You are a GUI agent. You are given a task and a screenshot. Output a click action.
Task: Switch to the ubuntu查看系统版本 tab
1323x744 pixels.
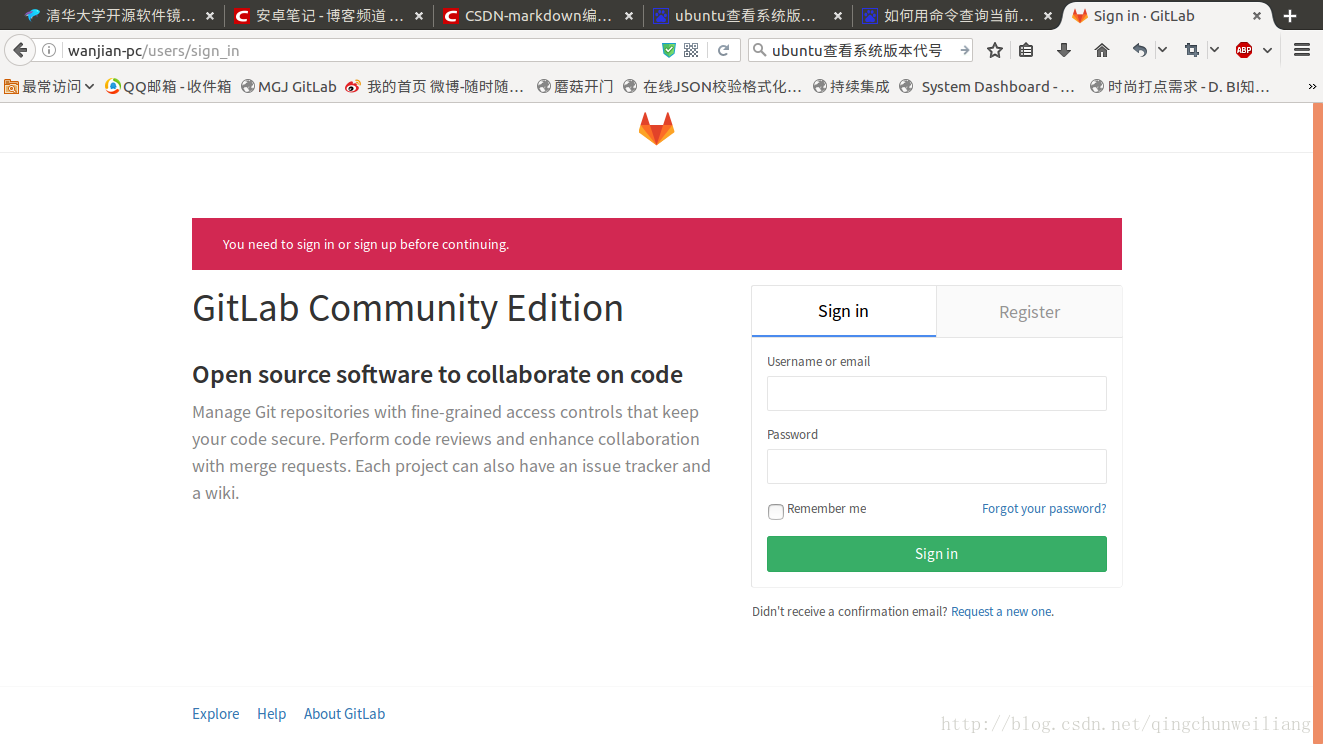coord(748,16)
